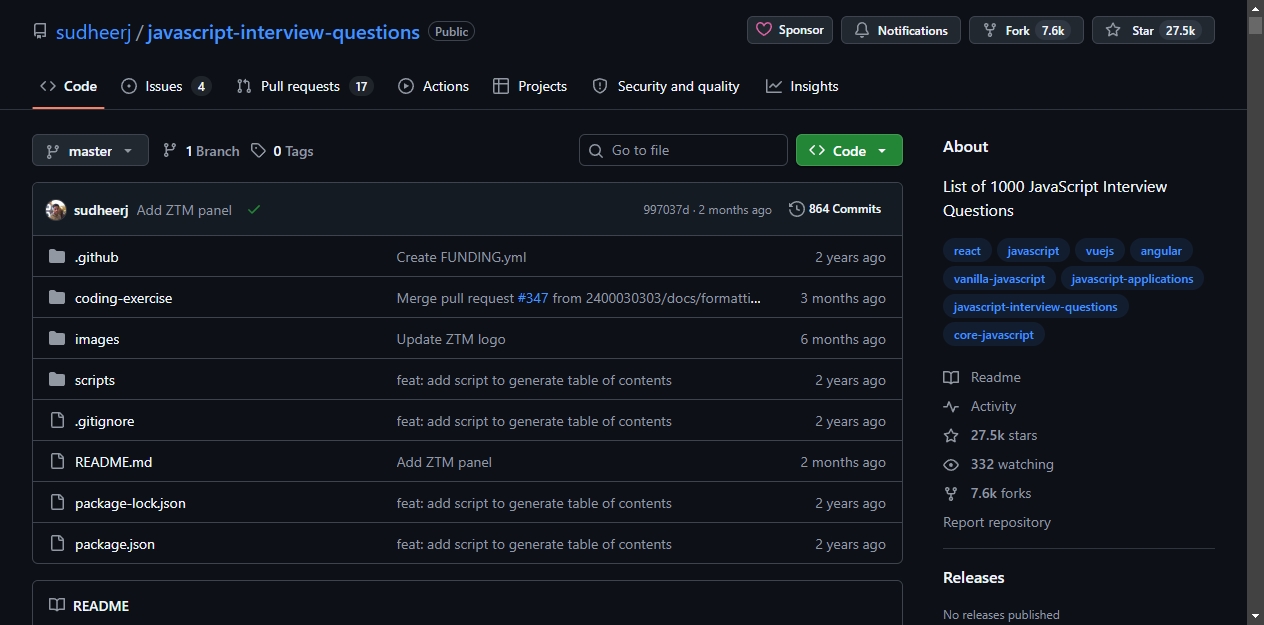Open the Activity link in About
Viewport: 1264px width, 625px height.
pyautogui.click(x=980, y=406)
